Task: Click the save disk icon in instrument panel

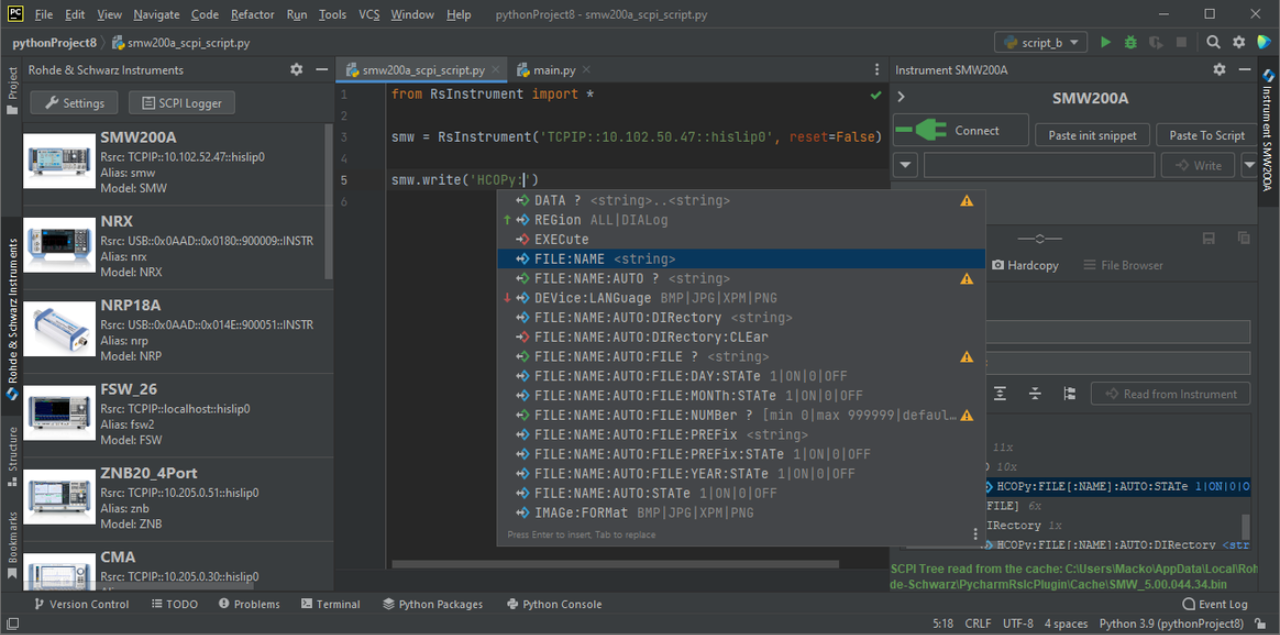Action: coord(1209,238)
